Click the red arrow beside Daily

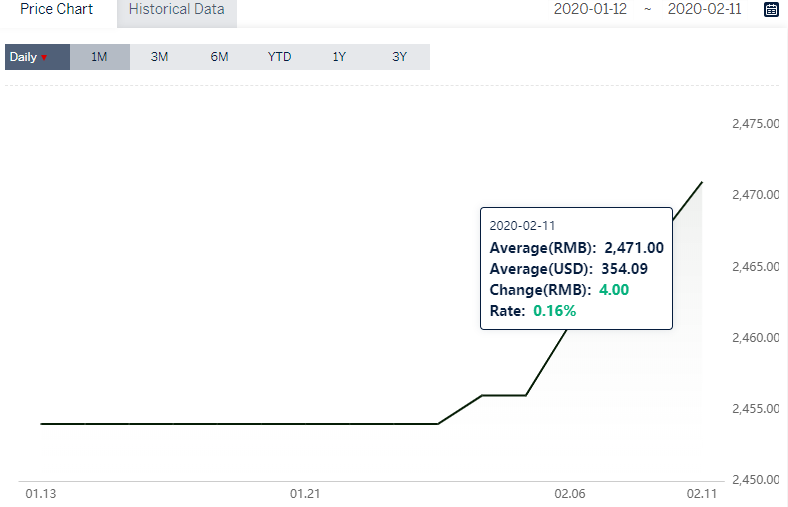44,57
